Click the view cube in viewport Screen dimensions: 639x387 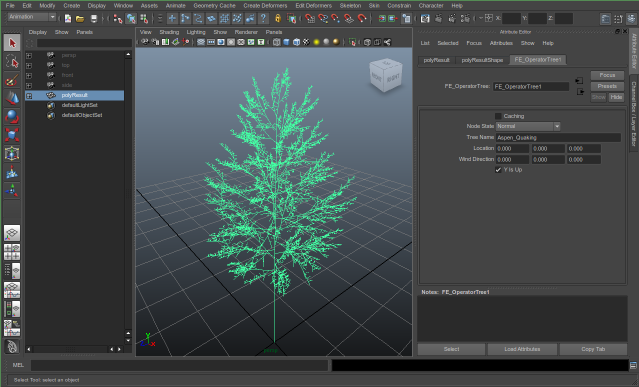(386, 75)
